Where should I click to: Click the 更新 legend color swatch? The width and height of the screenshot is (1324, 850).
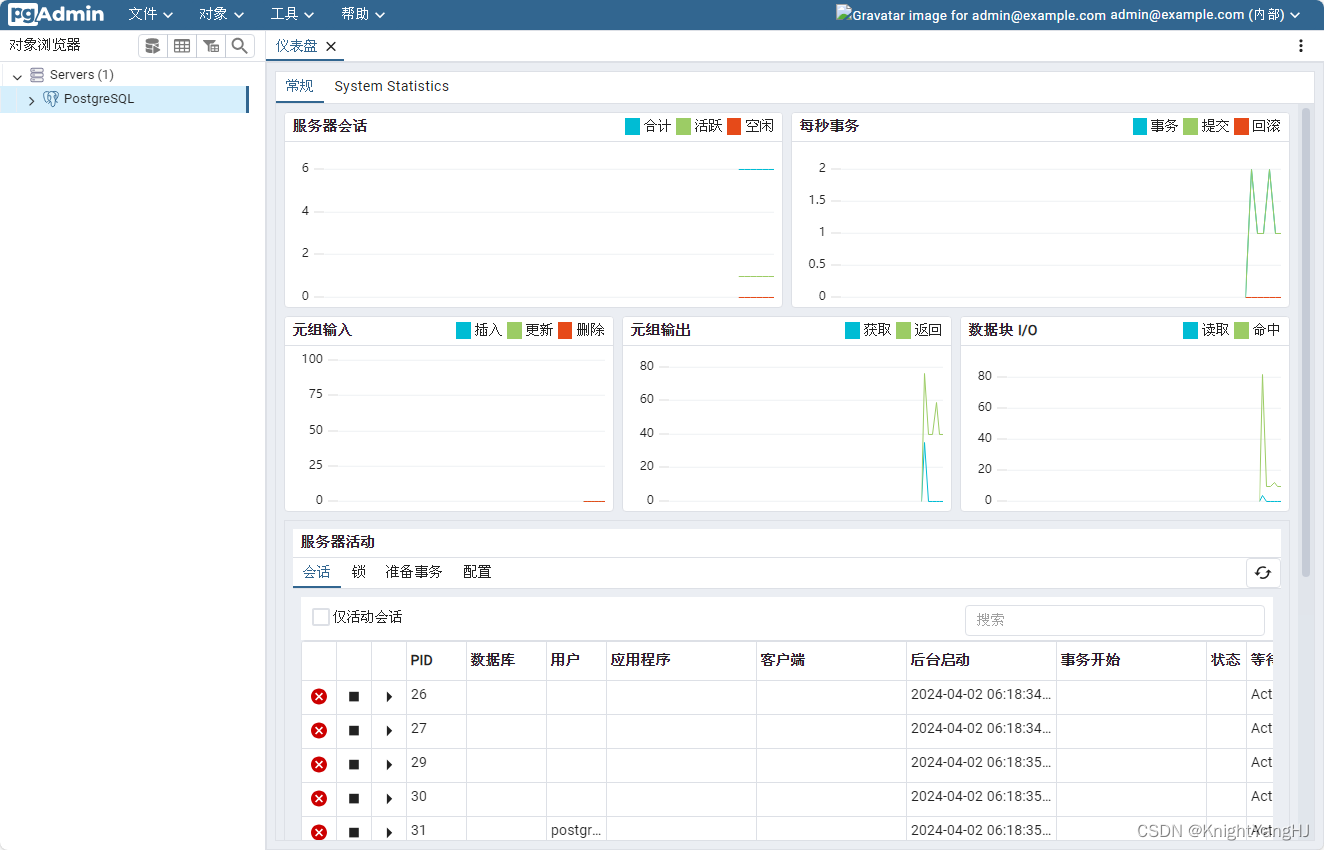514,330
